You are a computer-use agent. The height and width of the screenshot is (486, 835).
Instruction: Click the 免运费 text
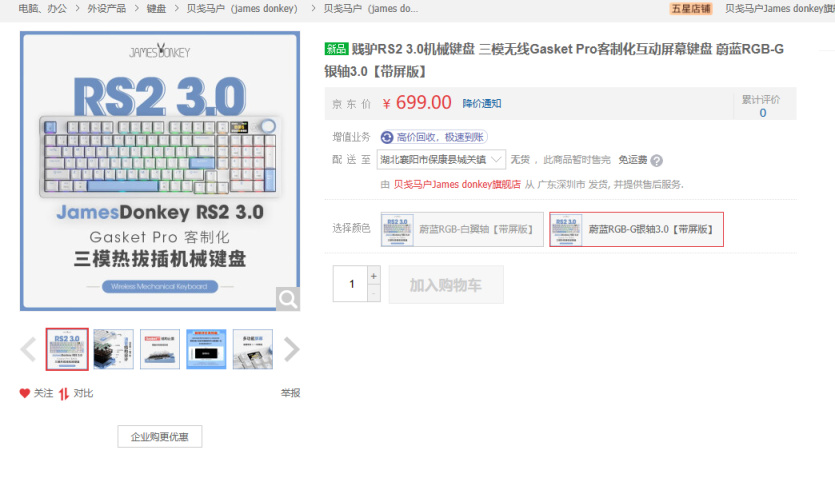click(x=633, y=160)
